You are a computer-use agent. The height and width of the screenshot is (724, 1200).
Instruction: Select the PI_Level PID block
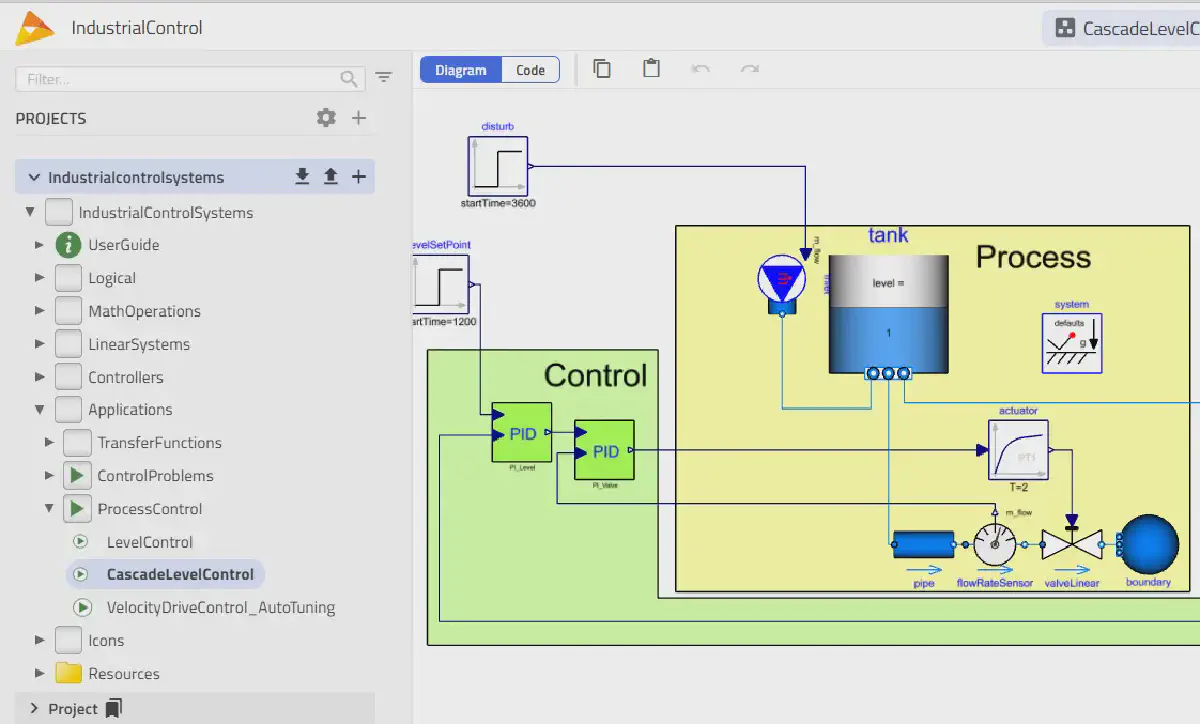tap(521, 432)
